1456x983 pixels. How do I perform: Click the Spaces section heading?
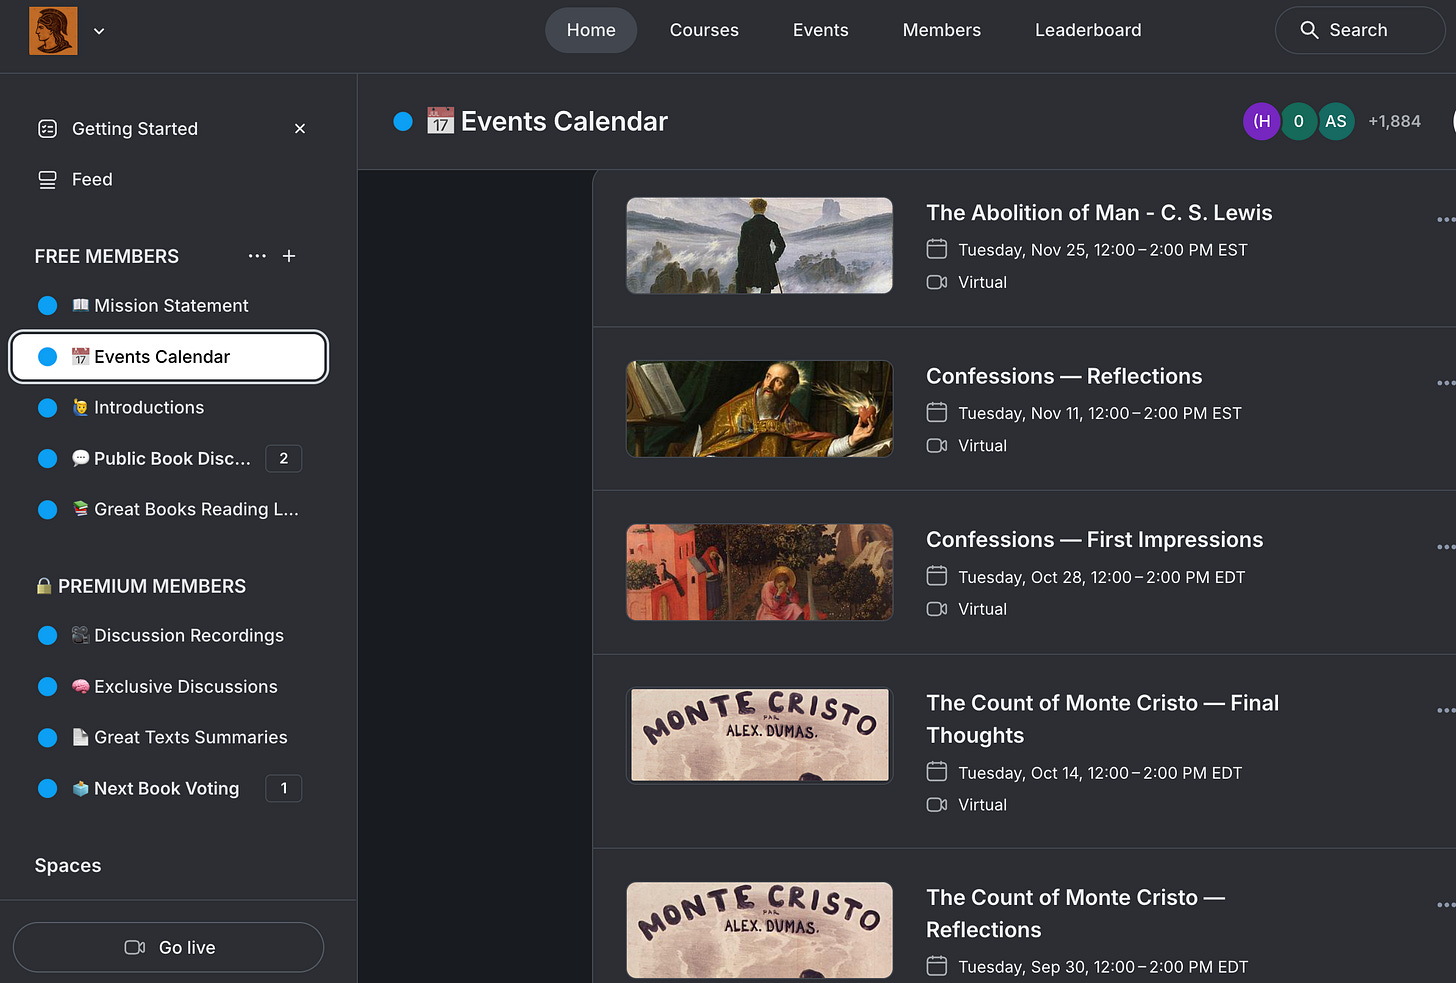[x=68, y=866]
